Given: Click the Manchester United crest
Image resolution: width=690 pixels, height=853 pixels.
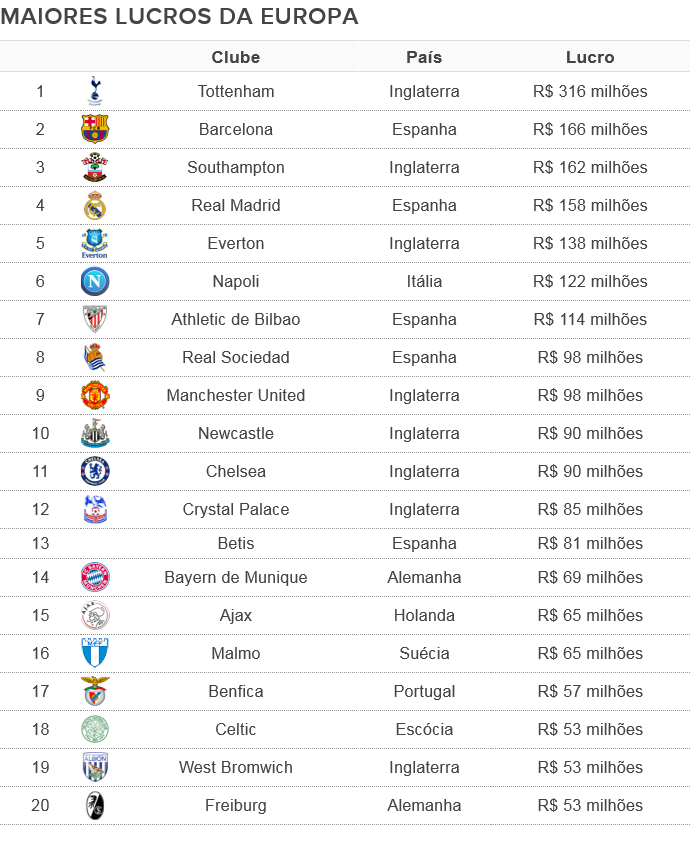Looking at the screenshot, I should coord(95,395).
